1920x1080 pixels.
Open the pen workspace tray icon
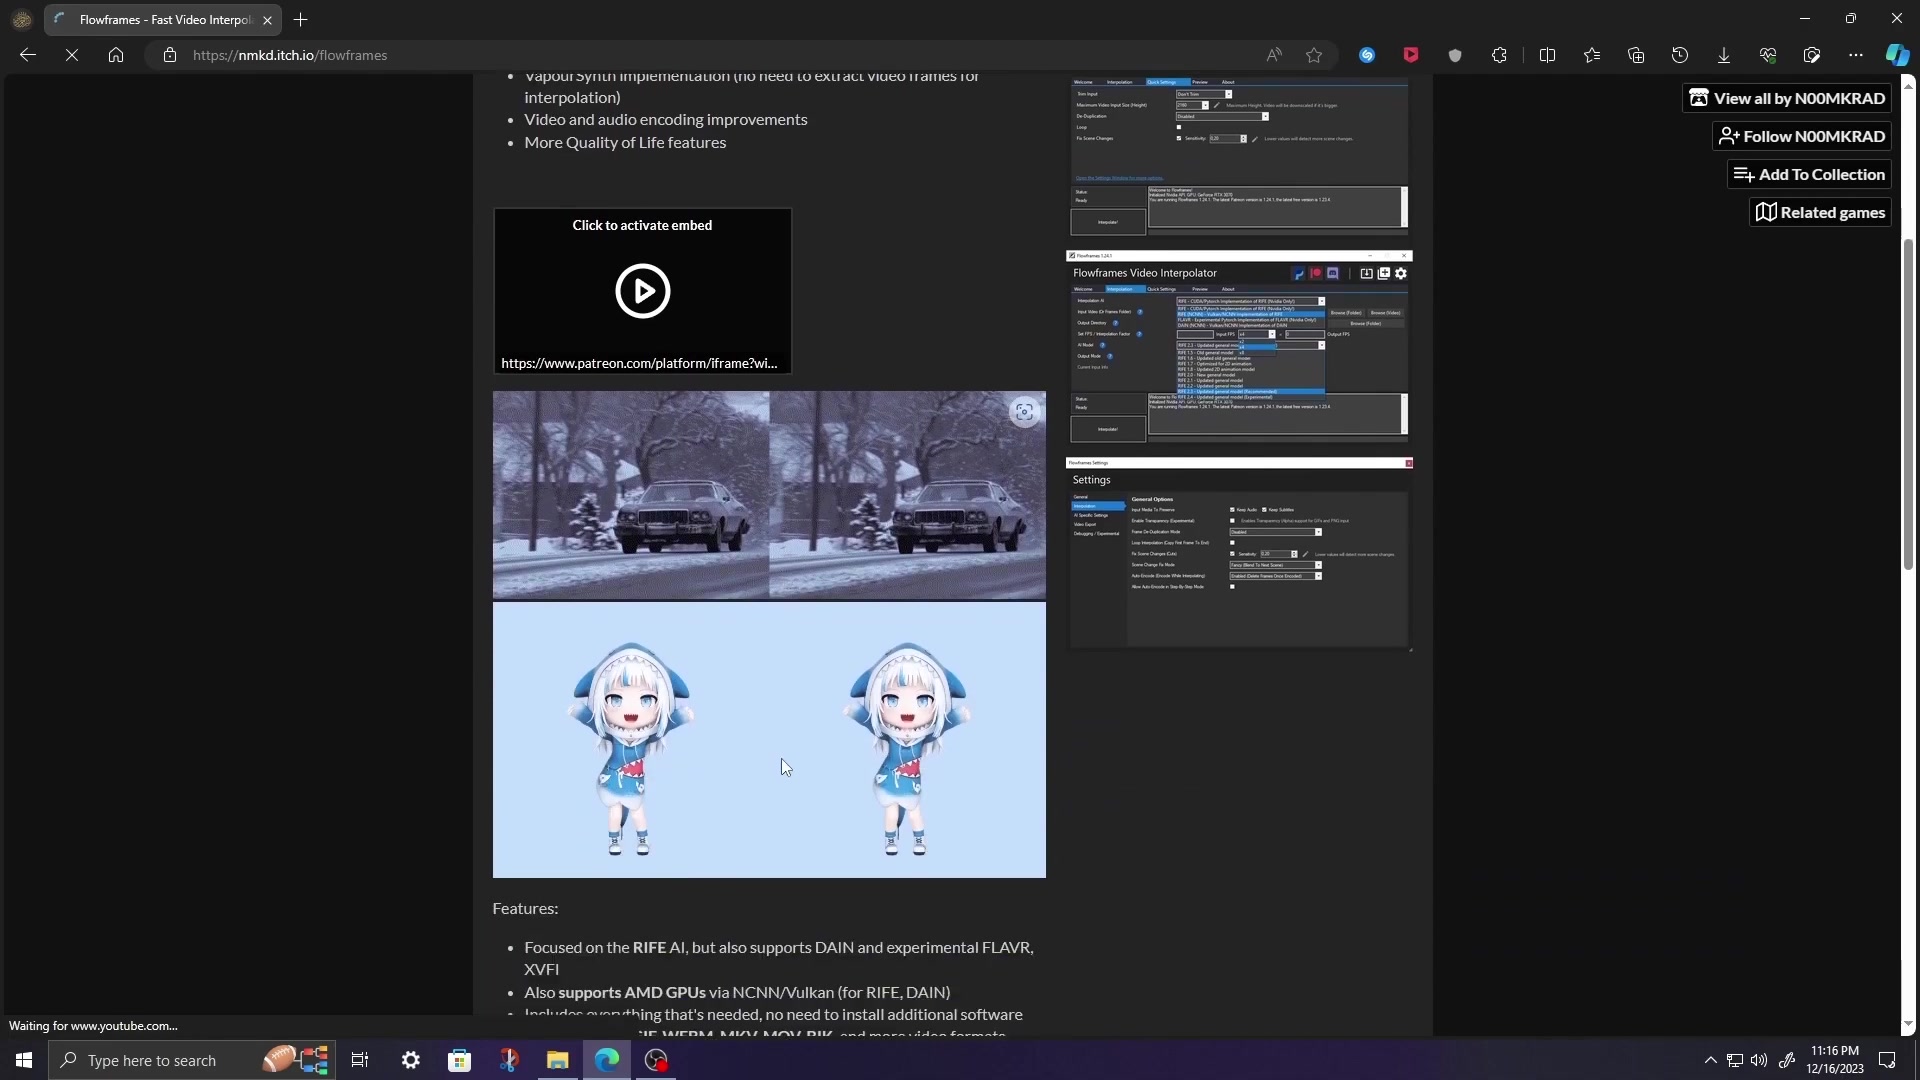click(1787, 1060)
